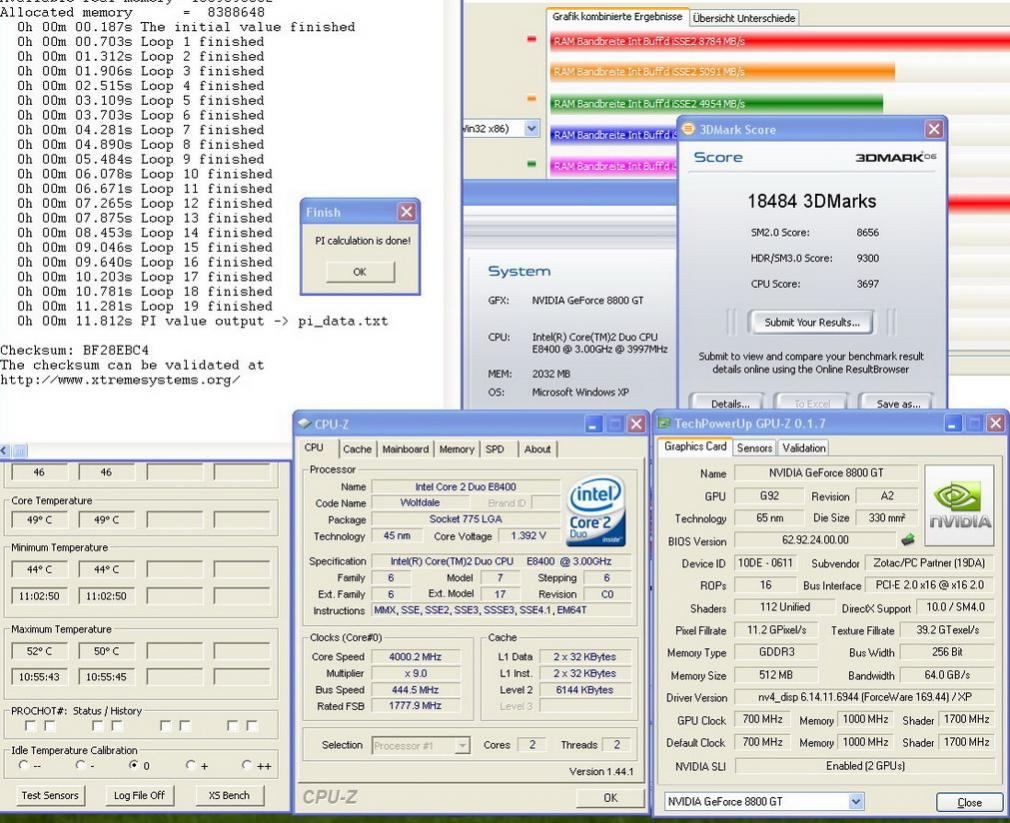Viewport: 1010px width, 823px height.
Task: Click the Core Speed field showing 4000.2 MHz
Action: coord(415,657)
